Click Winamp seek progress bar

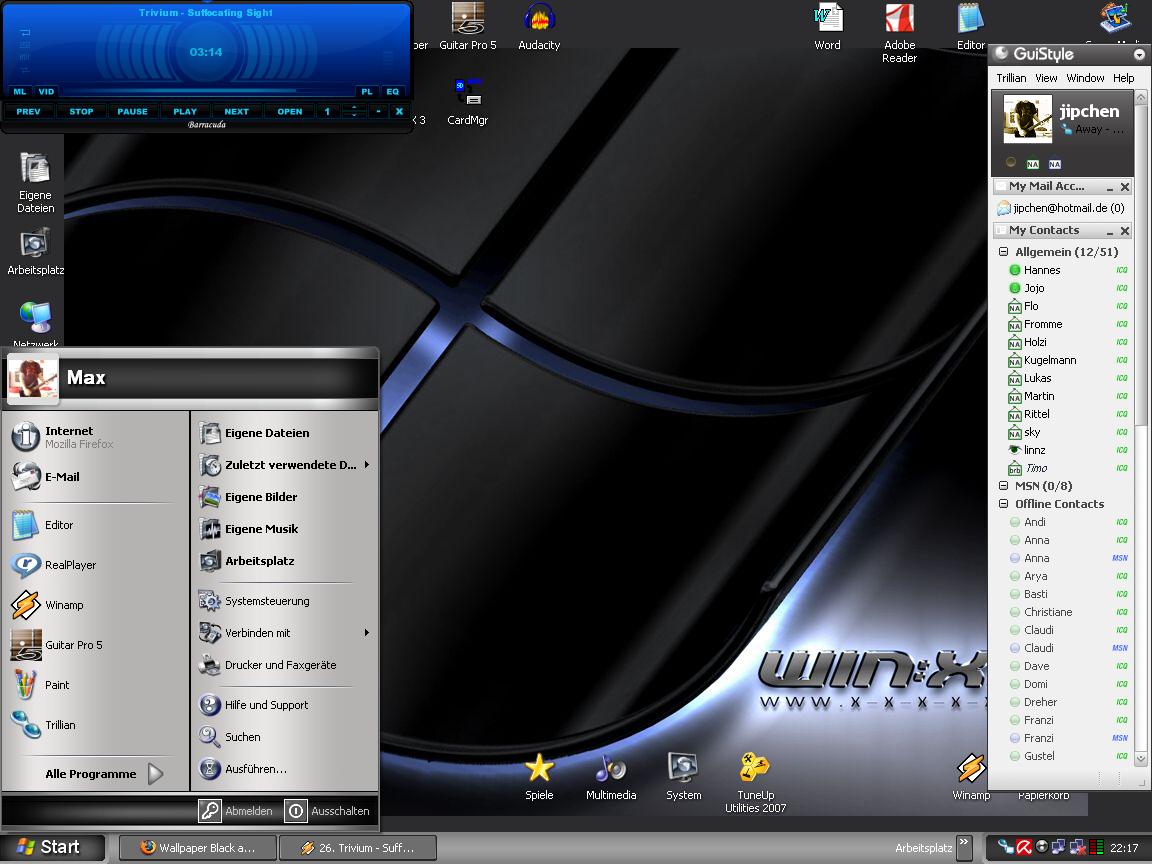coord(207,92)
